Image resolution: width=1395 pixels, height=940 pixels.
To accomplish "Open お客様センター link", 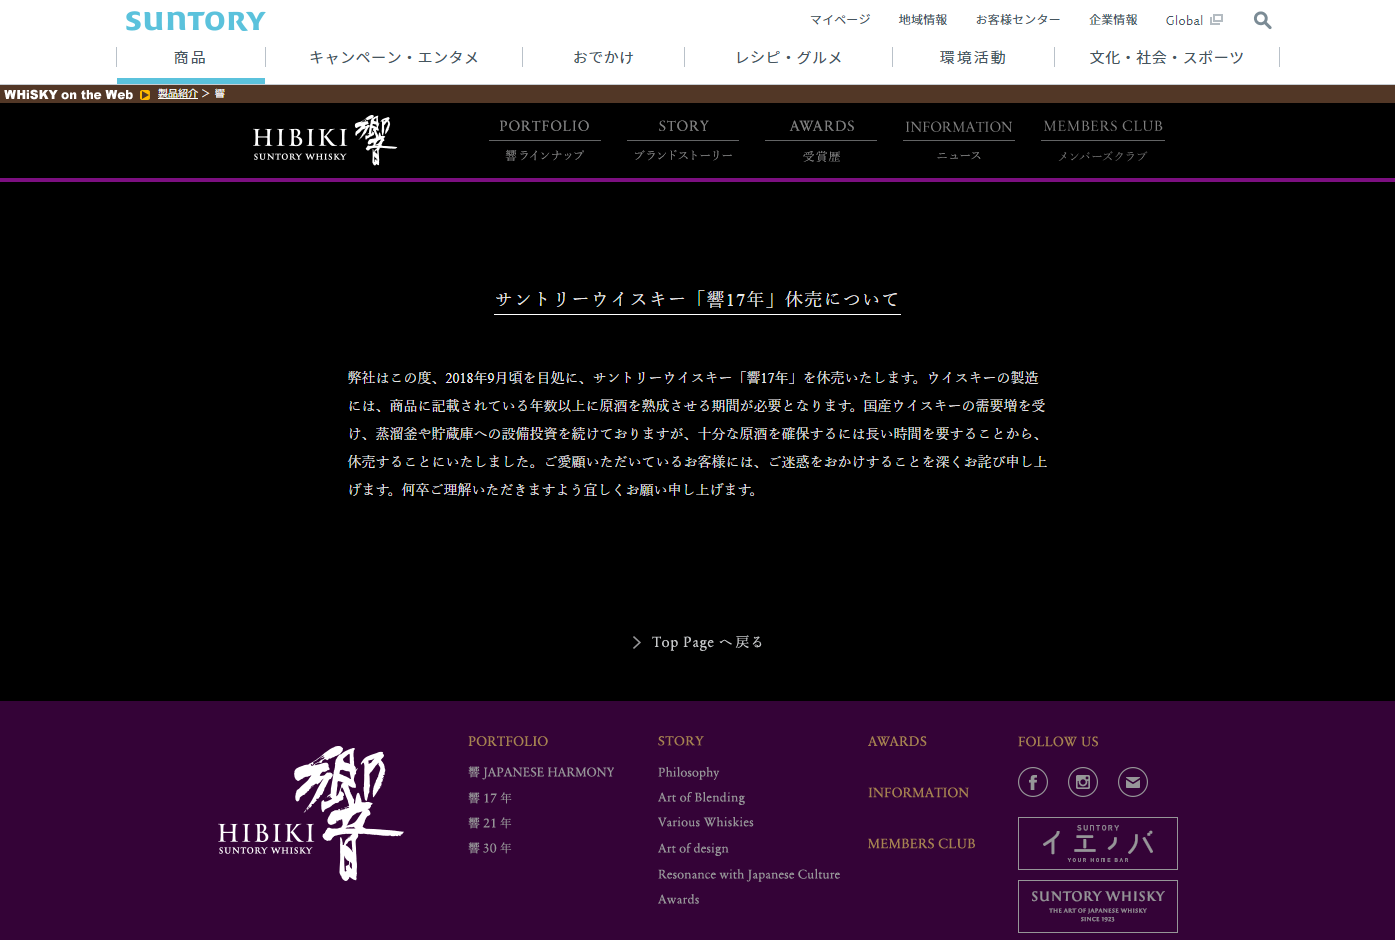I will click(1018, 20).
